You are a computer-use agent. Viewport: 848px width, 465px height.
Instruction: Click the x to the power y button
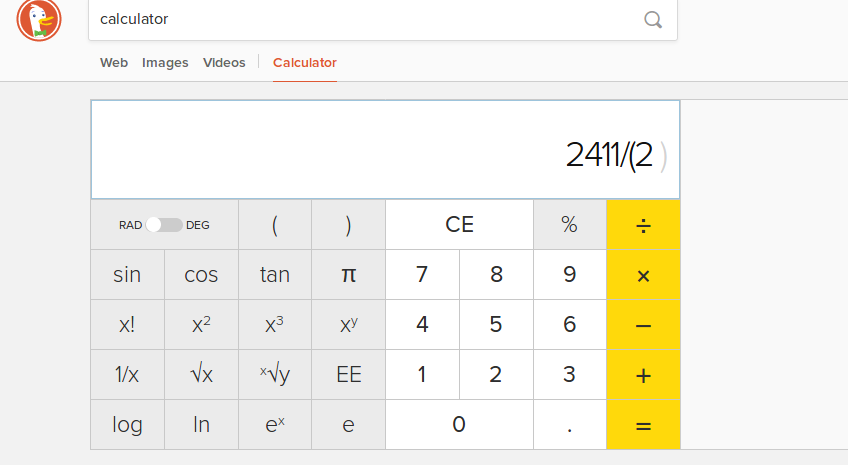[348, 324]
